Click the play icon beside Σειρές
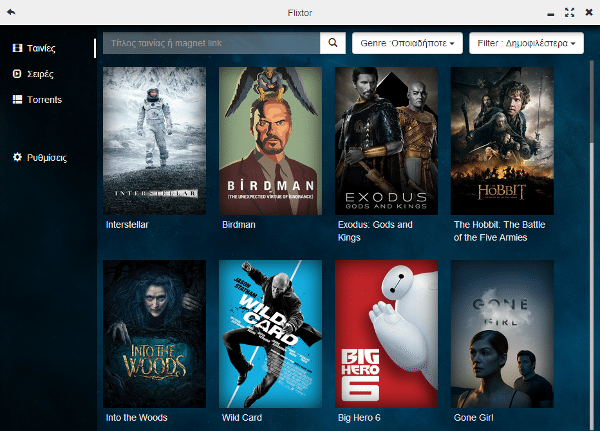Viewport: 600px width, 431px height. click(x=17, y=73)
